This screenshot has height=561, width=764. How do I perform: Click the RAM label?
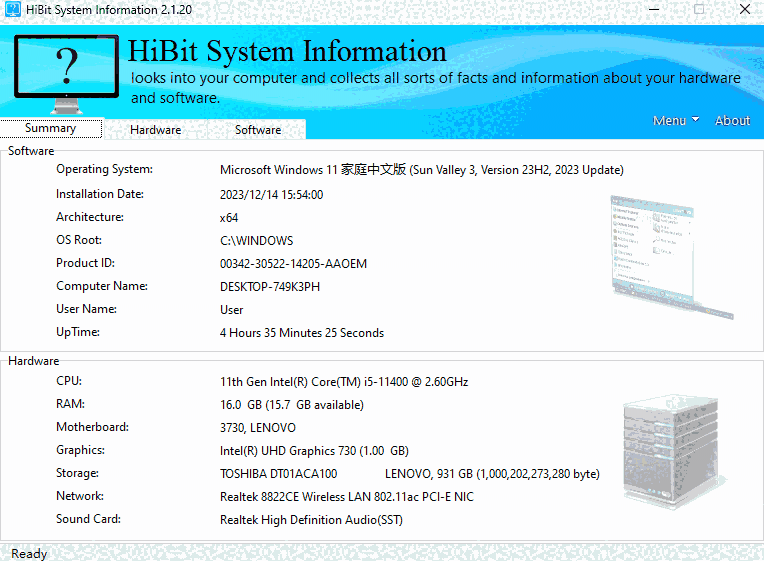70,404
